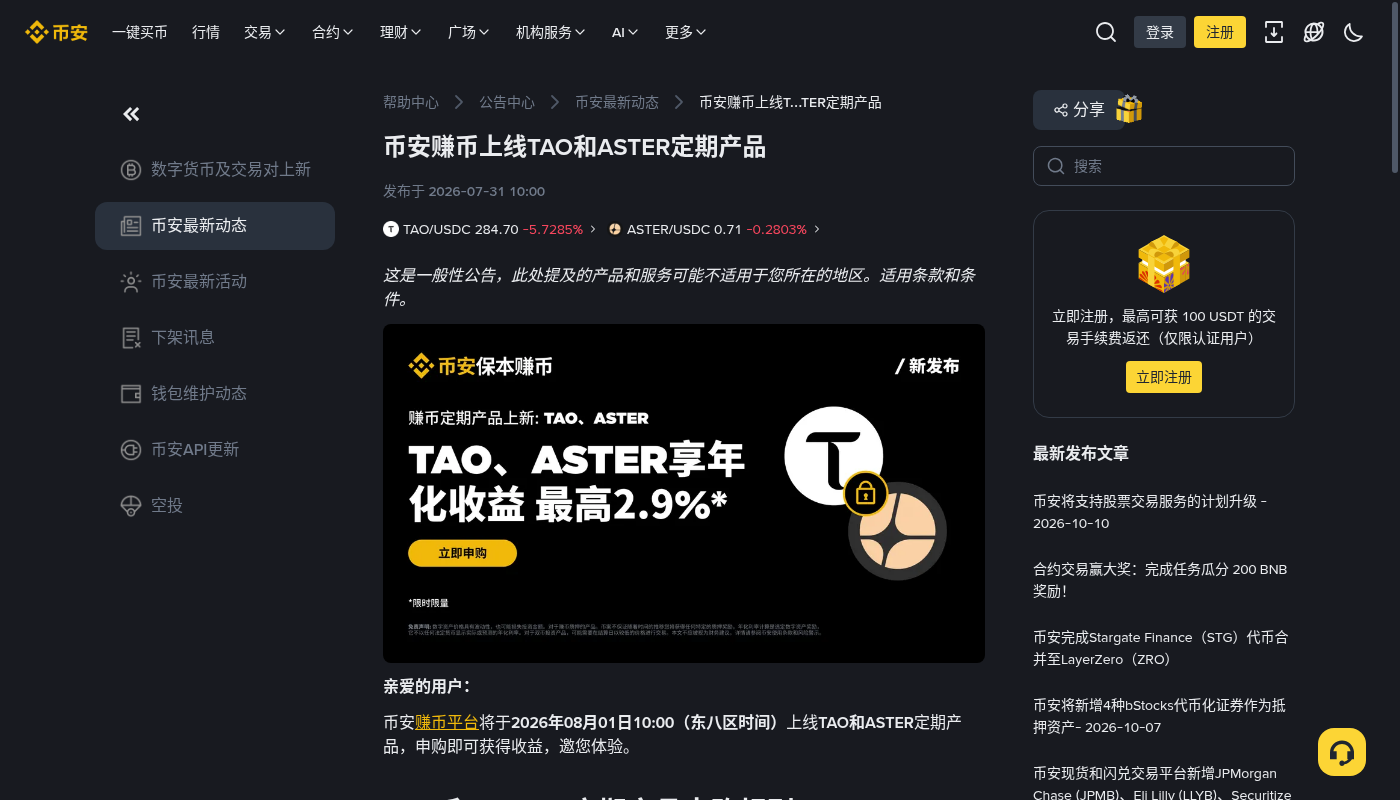Open article 币安将支持股票交易服务的计划升级
The width and height of the screenshot is (1400, 800).
click(1150, 512)
